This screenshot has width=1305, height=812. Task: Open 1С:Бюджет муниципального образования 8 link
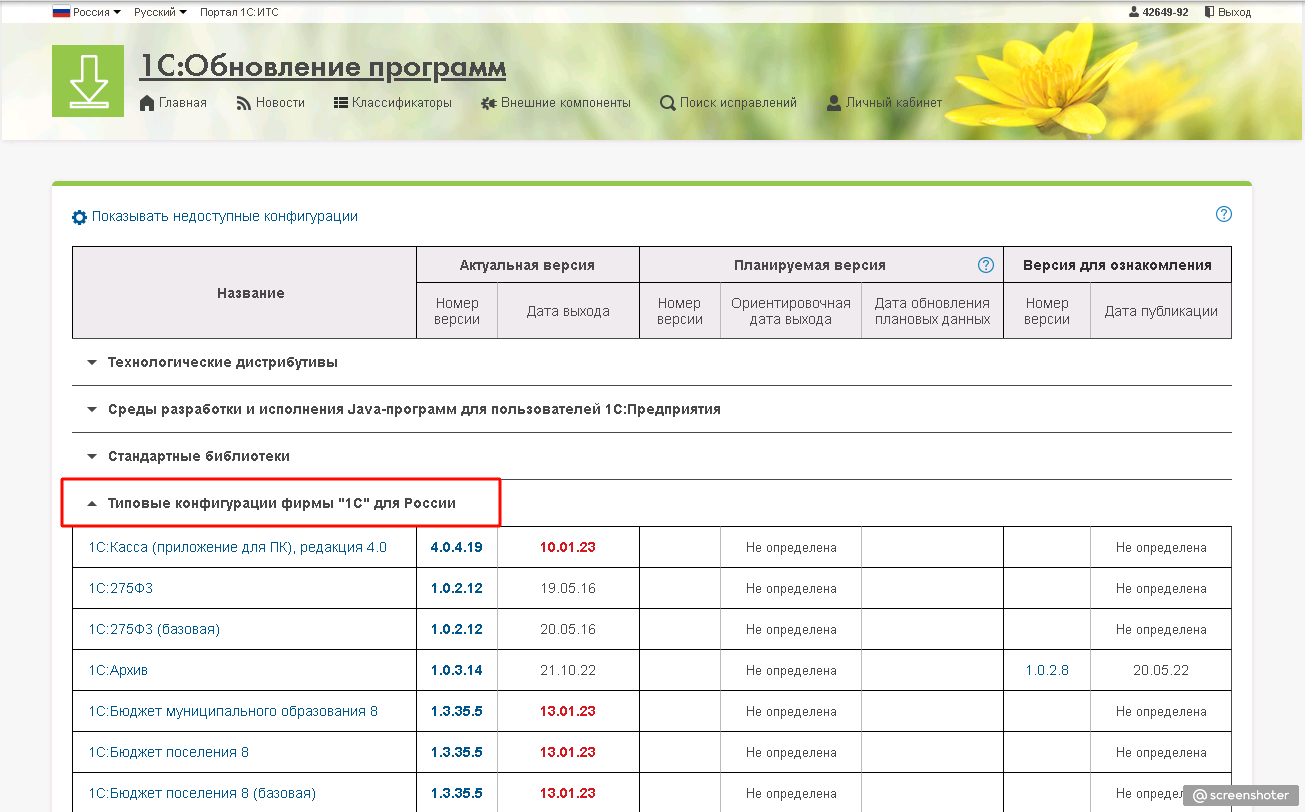point(233,711)
